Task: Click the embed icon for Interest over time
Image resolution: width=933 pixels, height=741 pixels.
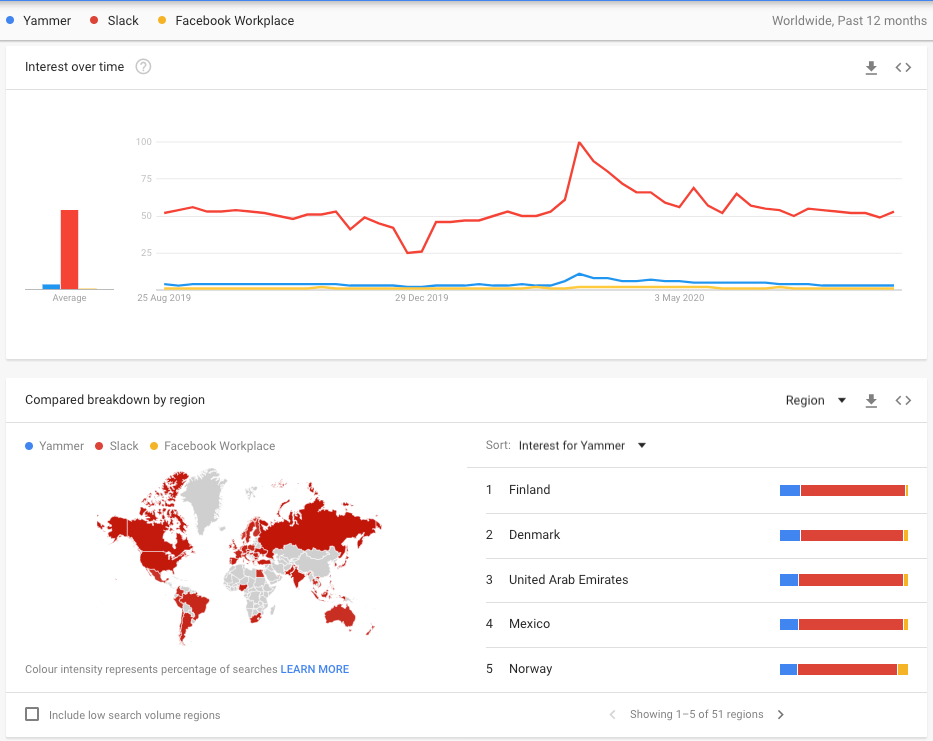Action: click(903, 67)
